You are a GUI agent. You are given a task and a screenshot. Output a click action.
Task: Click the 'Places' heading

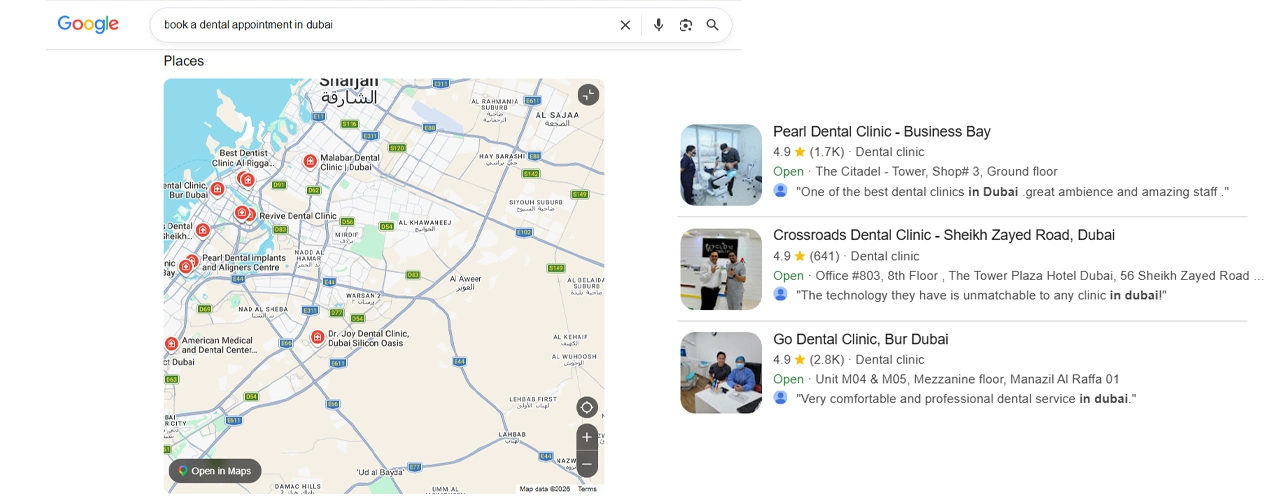184,61
